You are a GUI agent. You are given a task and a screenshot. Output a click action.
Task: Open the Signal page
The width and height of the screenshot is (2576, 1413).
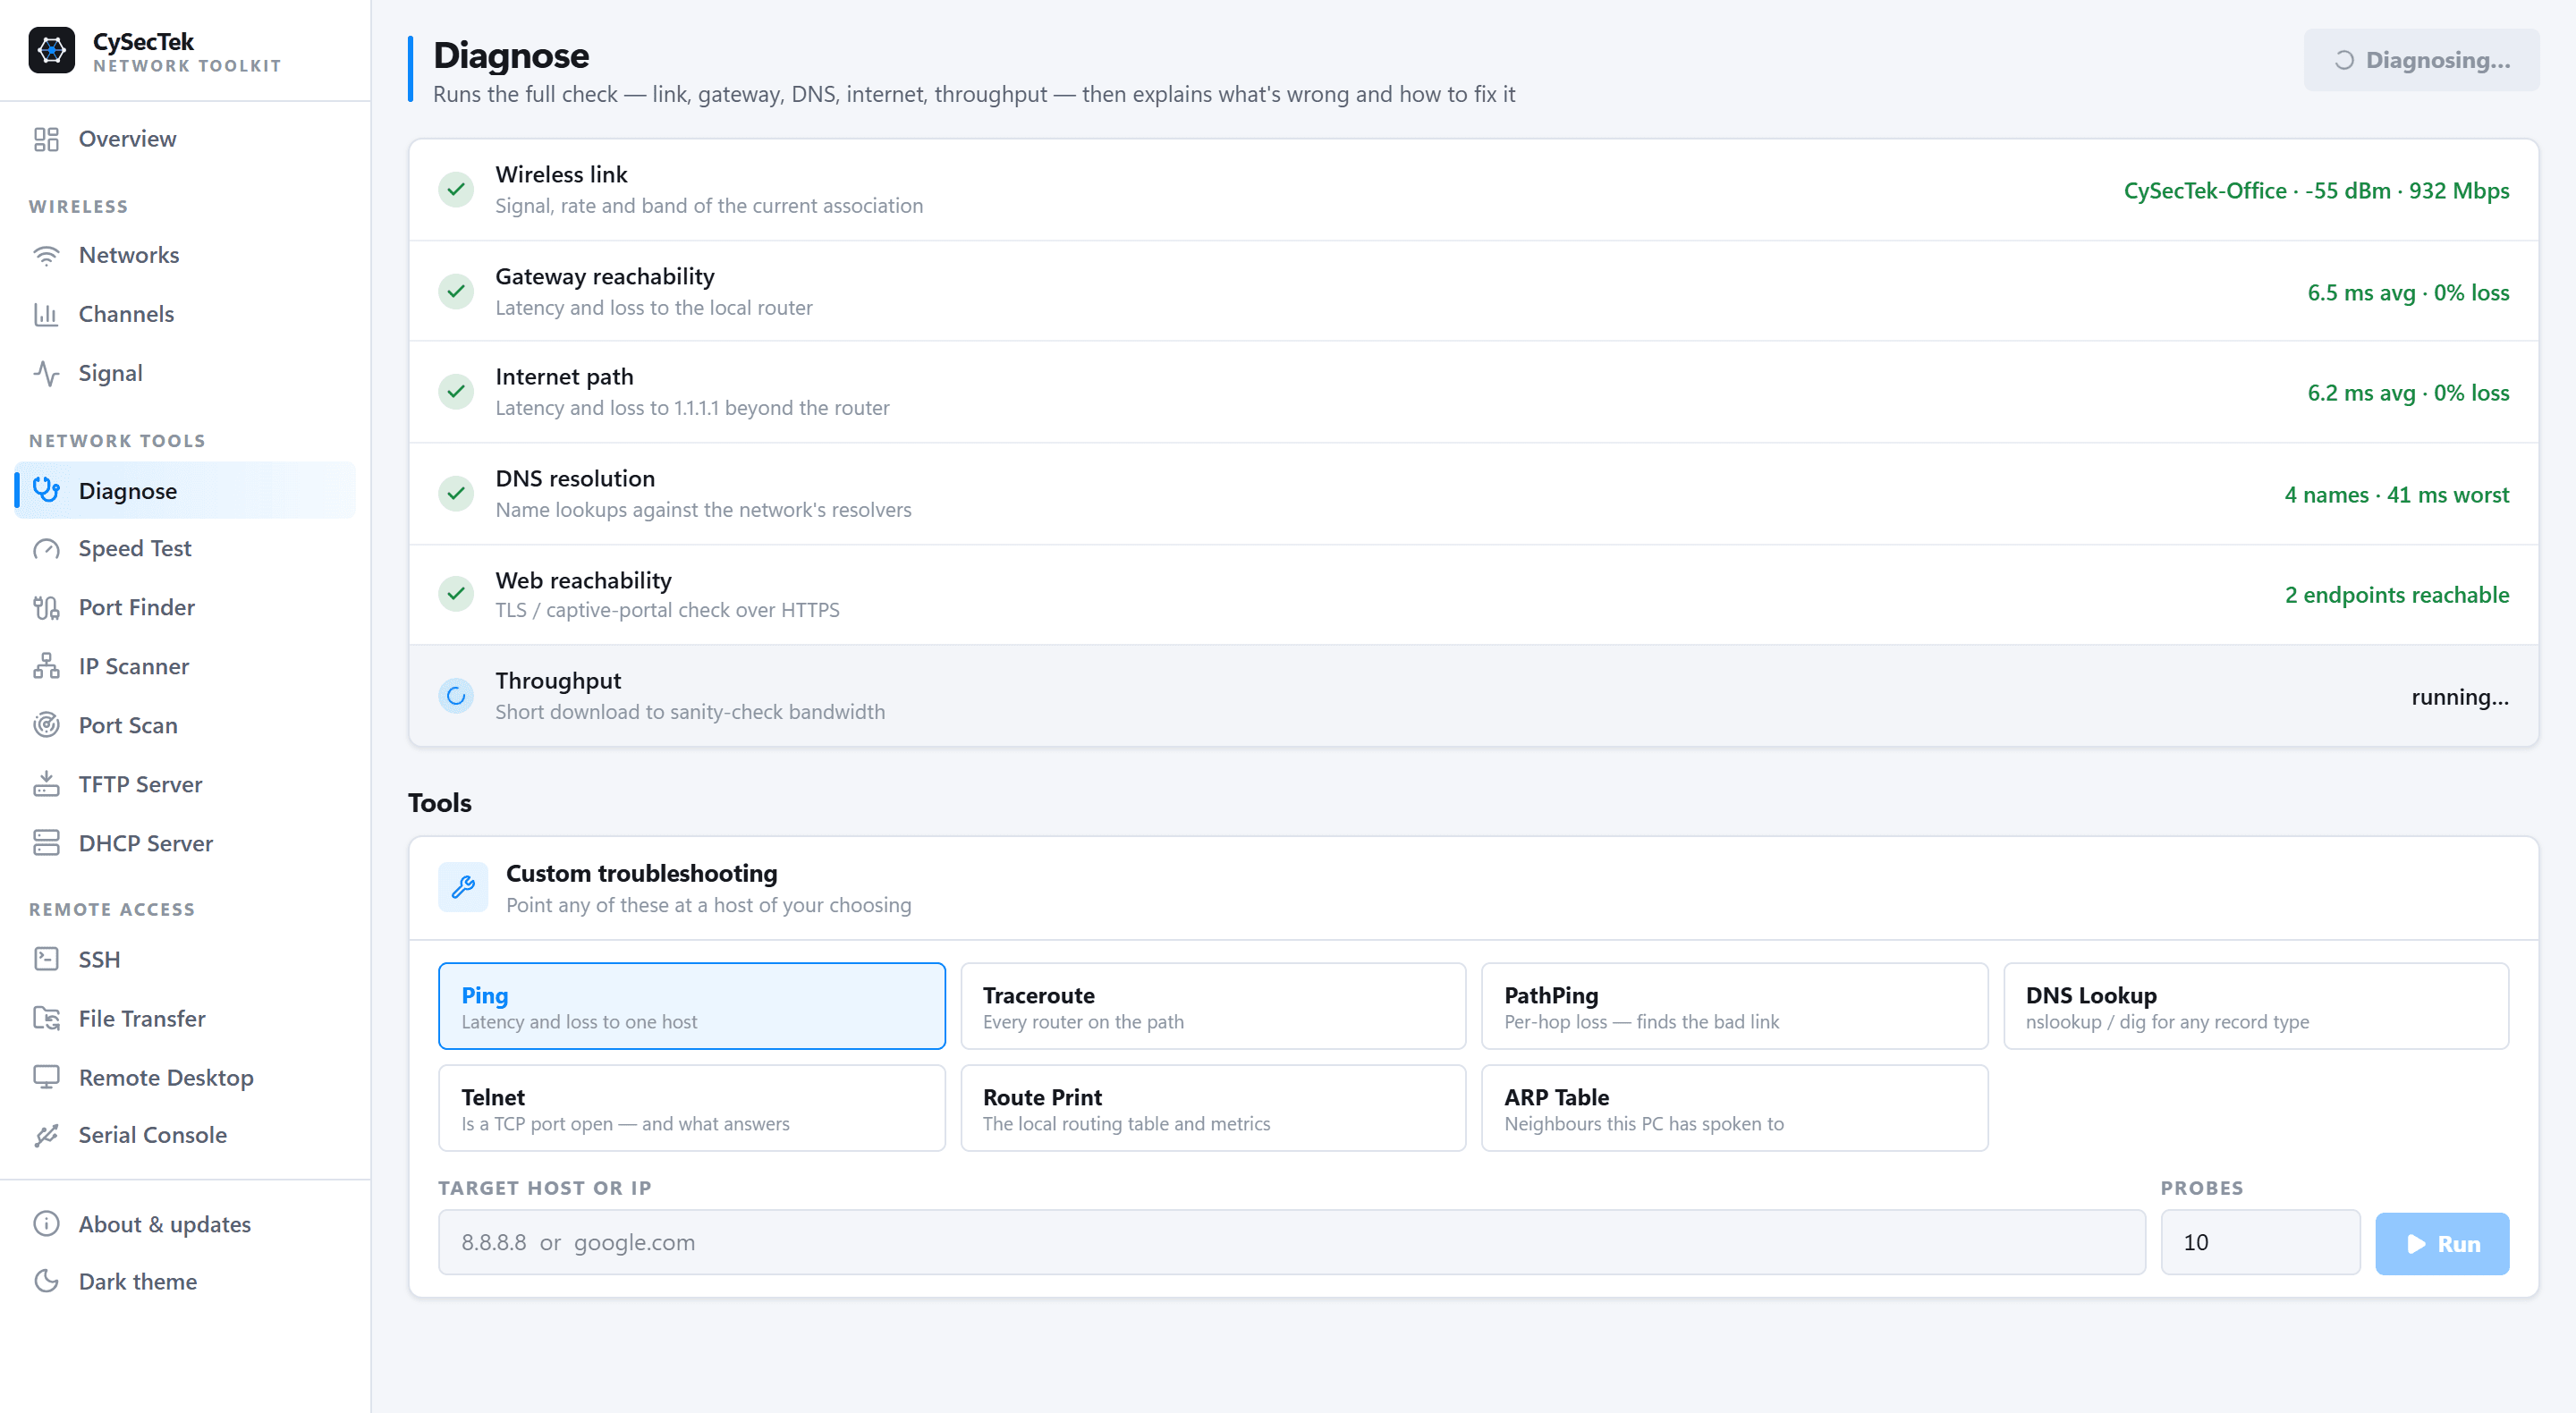tap(185, 373)
